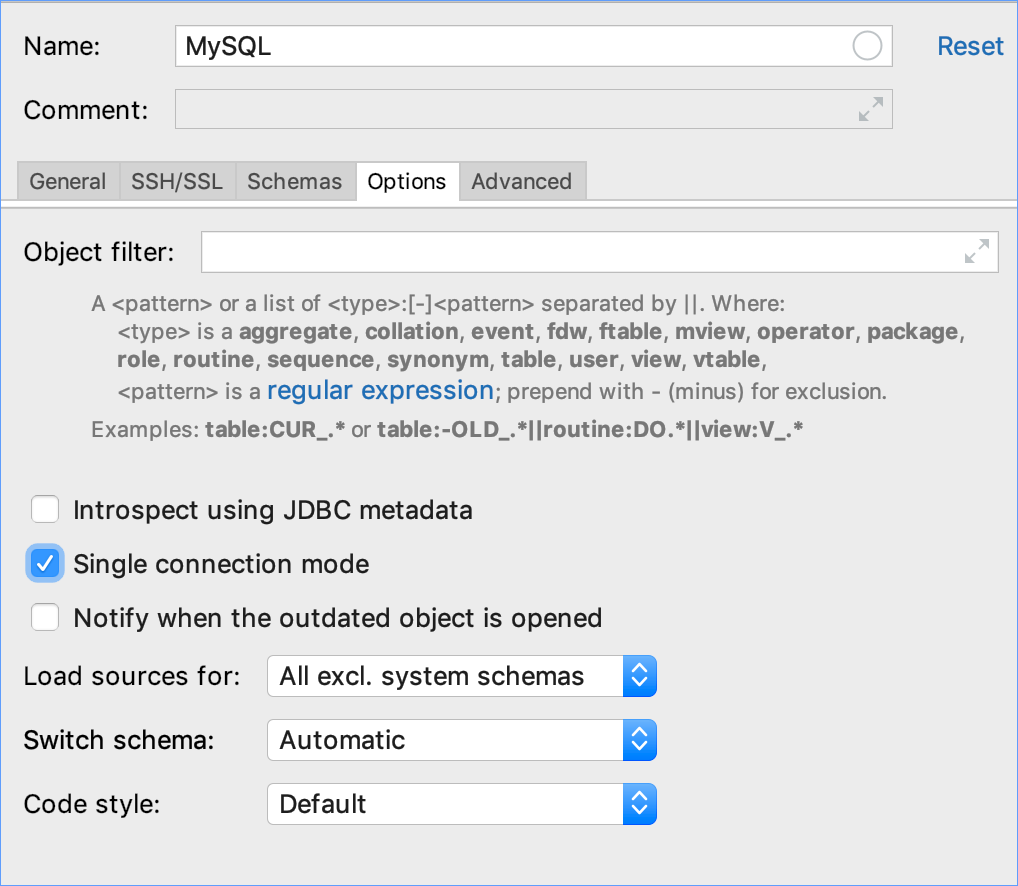1018x886 pixels.
Task: Enable Notify when the outdated object is opened
Action: (x=45, y=617)
